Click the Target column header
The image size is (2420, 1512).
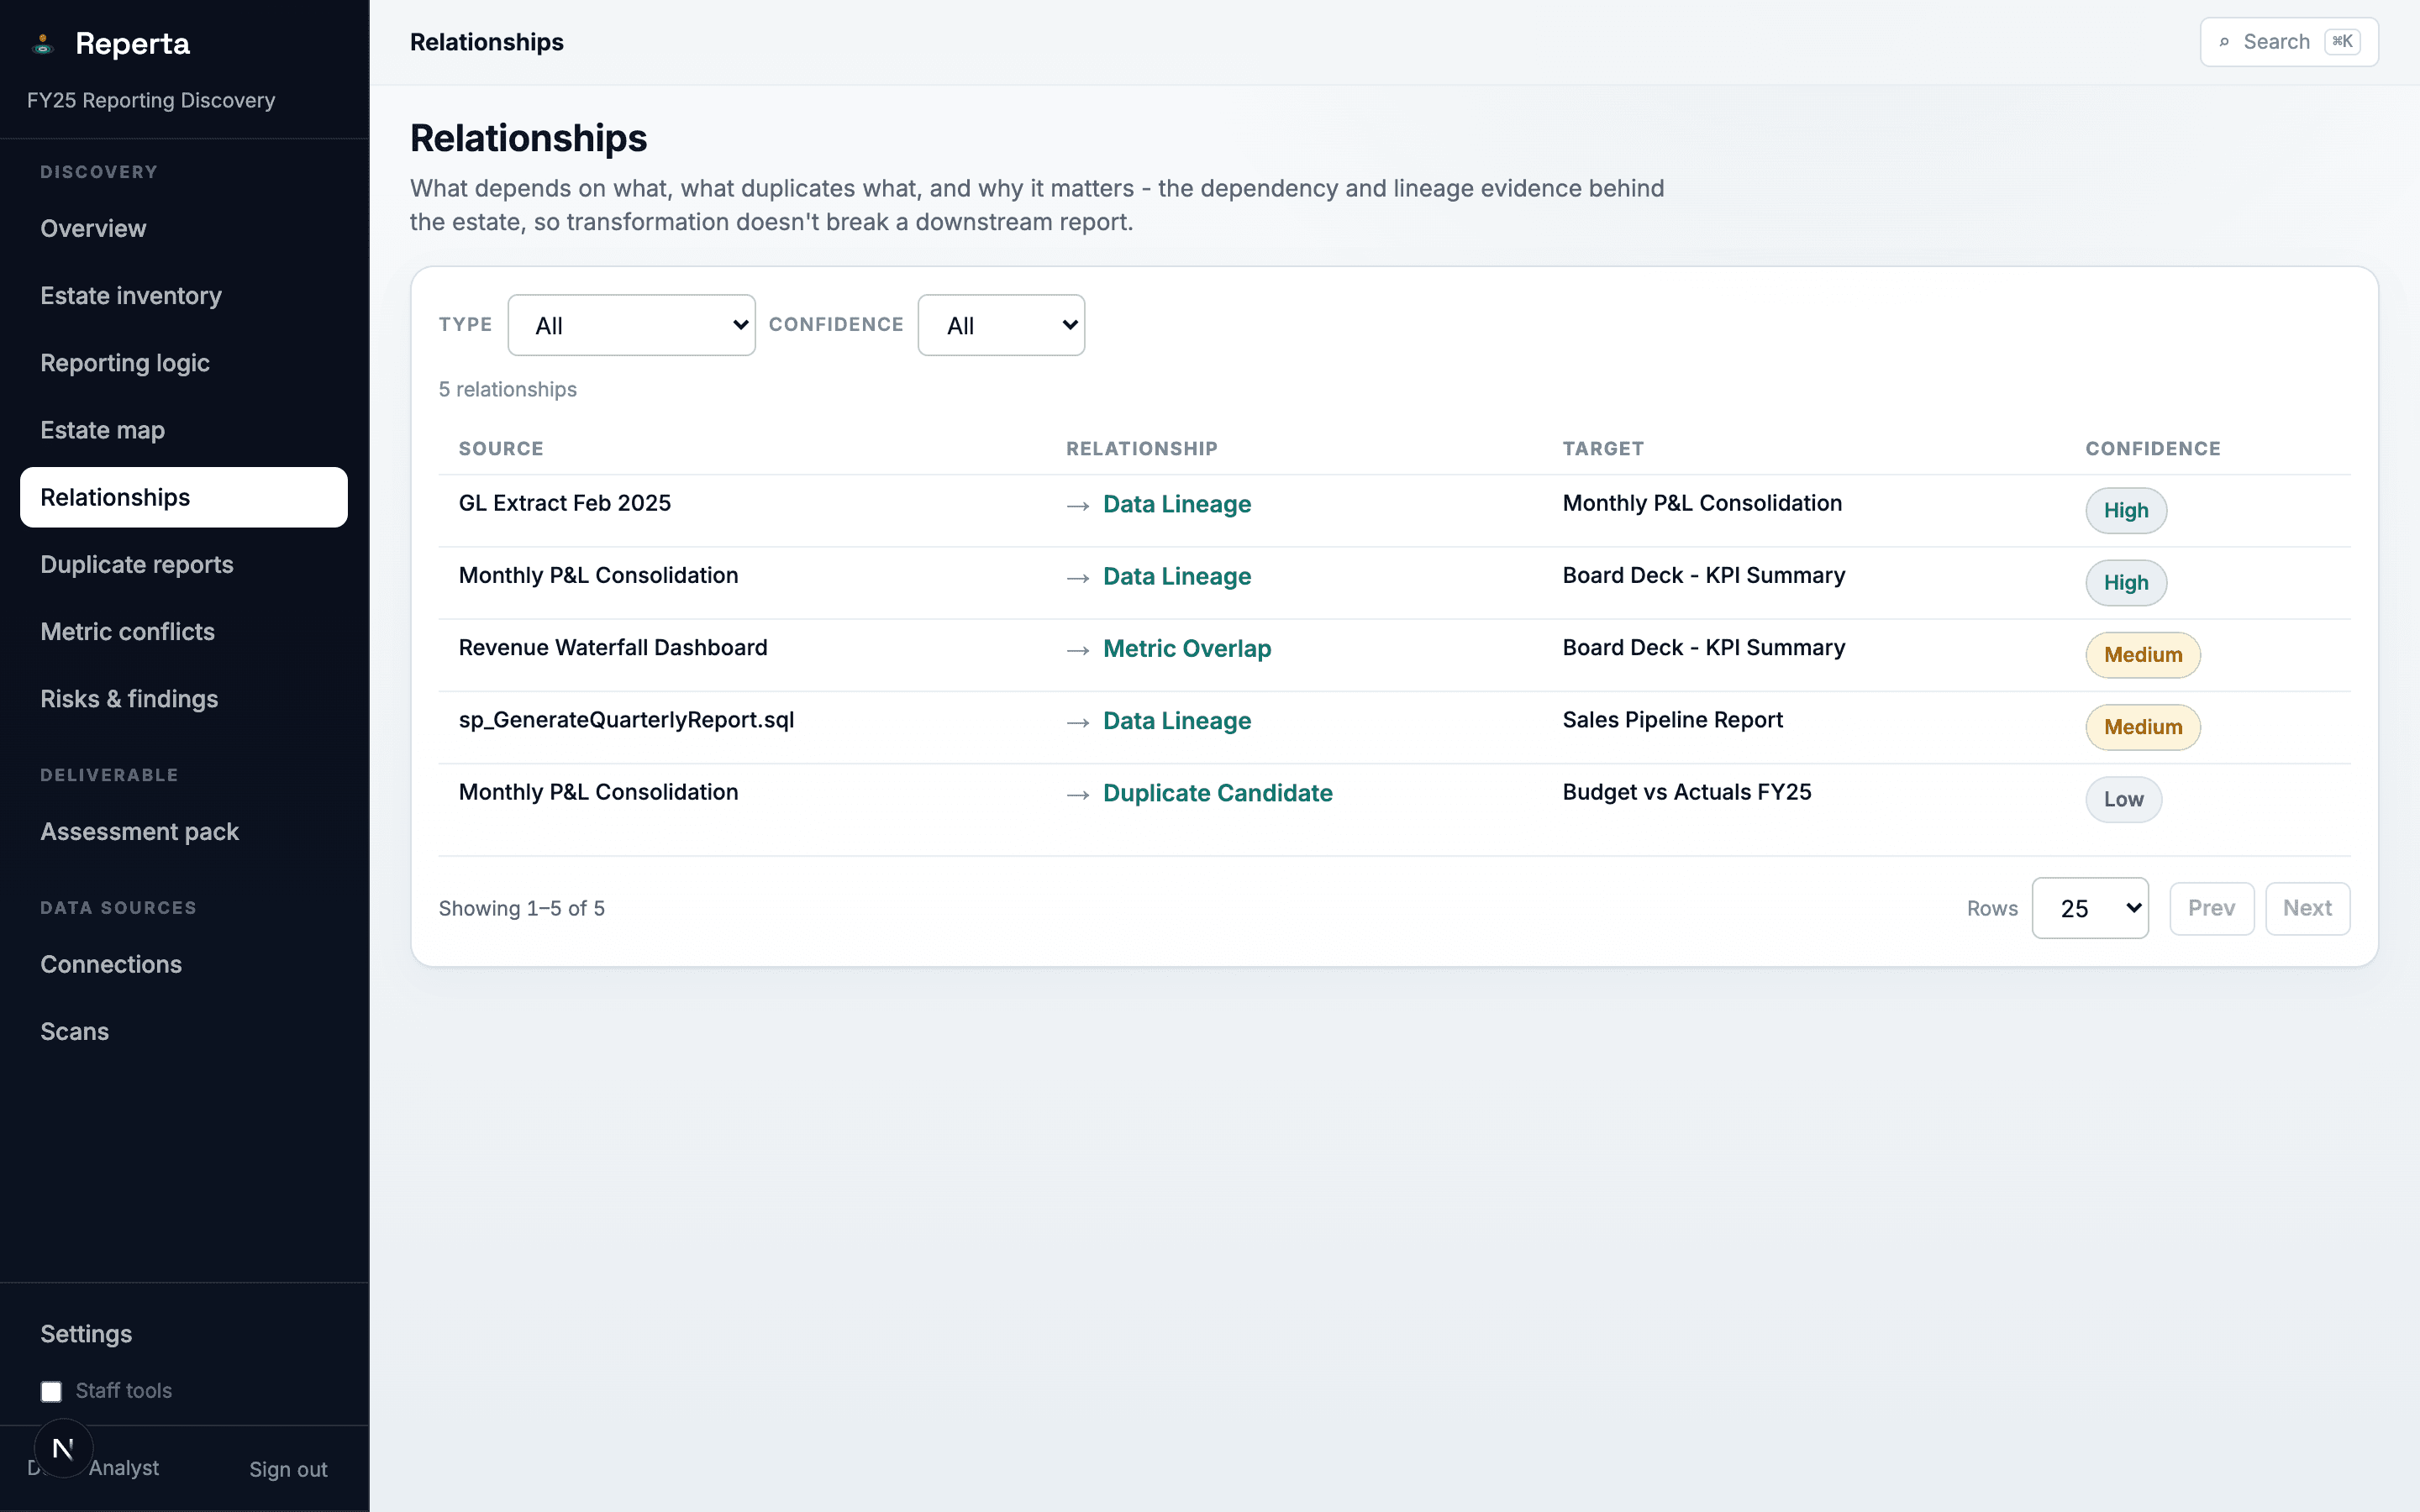tap(1603, 449)
